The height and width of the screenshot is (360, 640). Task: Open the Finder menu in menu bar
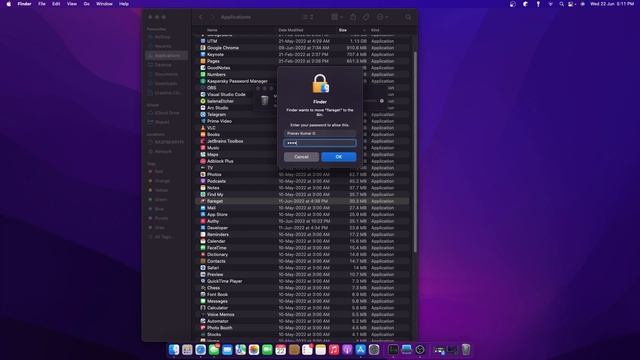coord(24,4)
